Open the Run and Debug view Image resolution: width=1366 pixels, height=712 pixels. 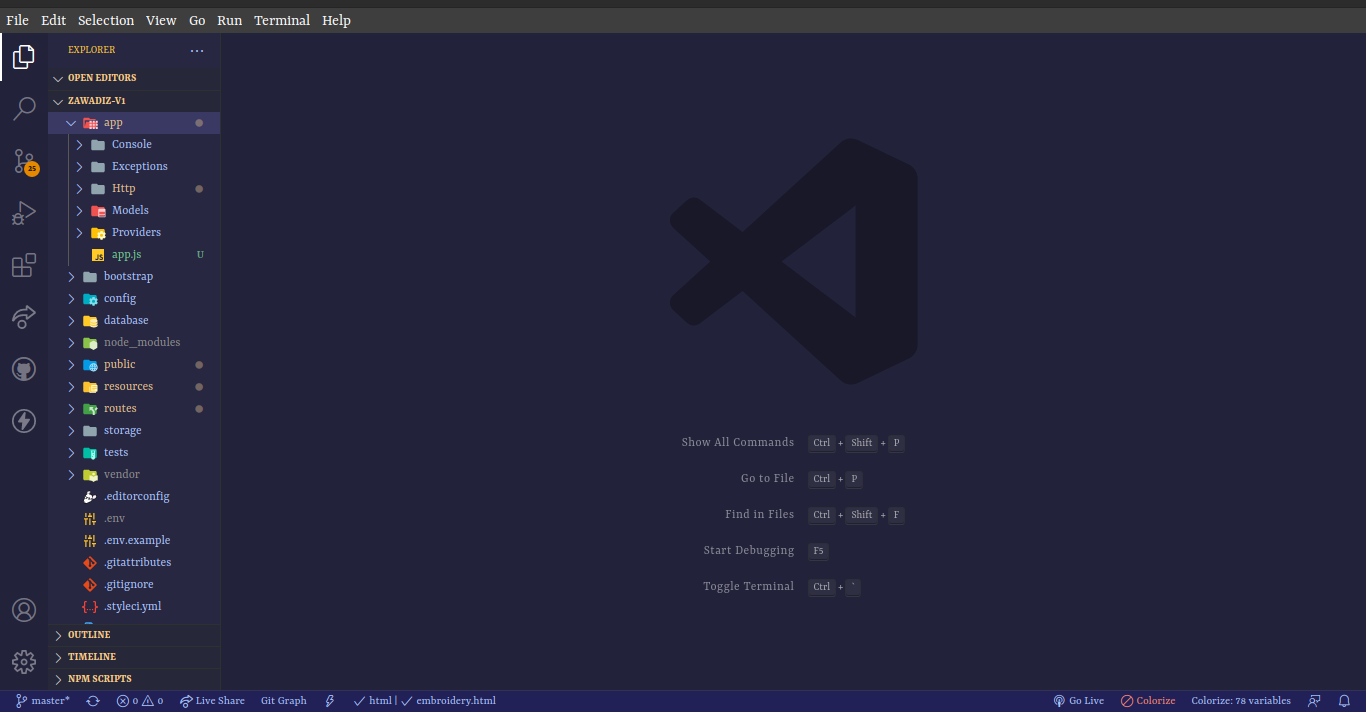[x=24, y=213]
